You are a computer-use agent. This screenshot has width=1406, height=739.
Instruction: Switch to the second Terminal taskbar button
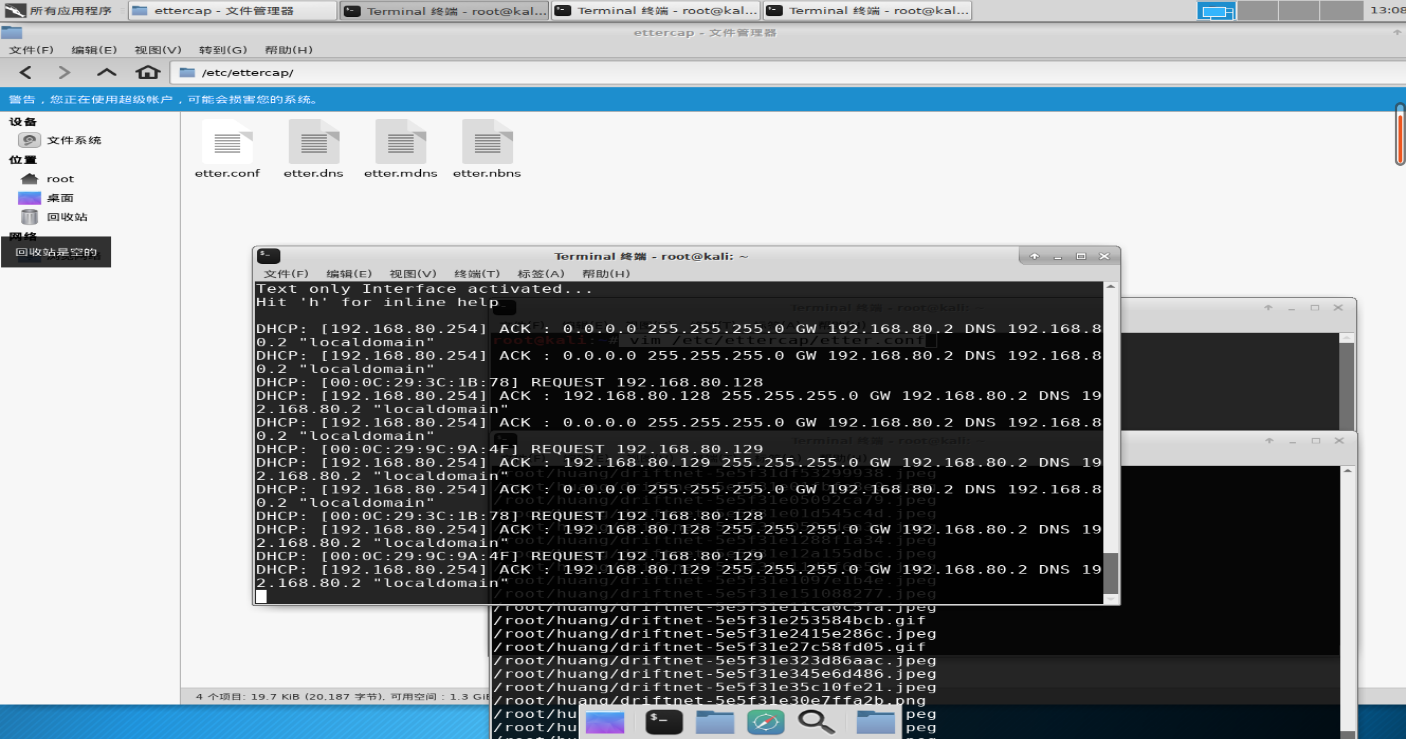coord(655,11)
